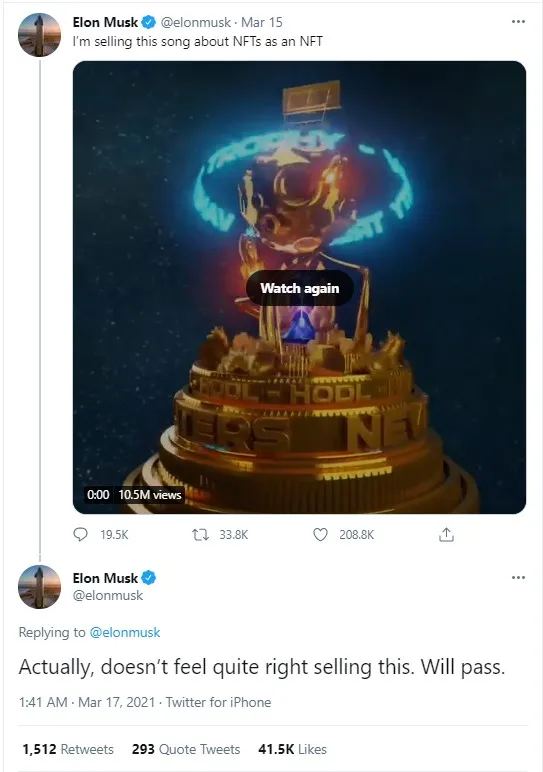Screen dimensions: 543x772
Task: Click the verified badge beside first Elon Musk name
Action: click(x=149, y=22)
